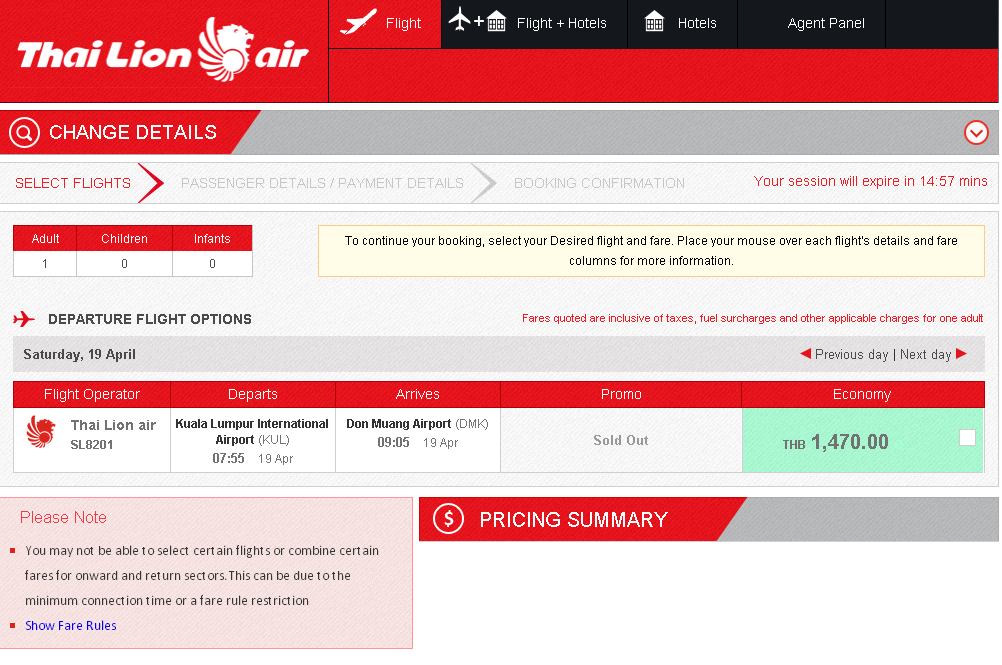Click the booking instruction notice box
This screenshot has height=665, width=1002.
click(x=651, y=250)
